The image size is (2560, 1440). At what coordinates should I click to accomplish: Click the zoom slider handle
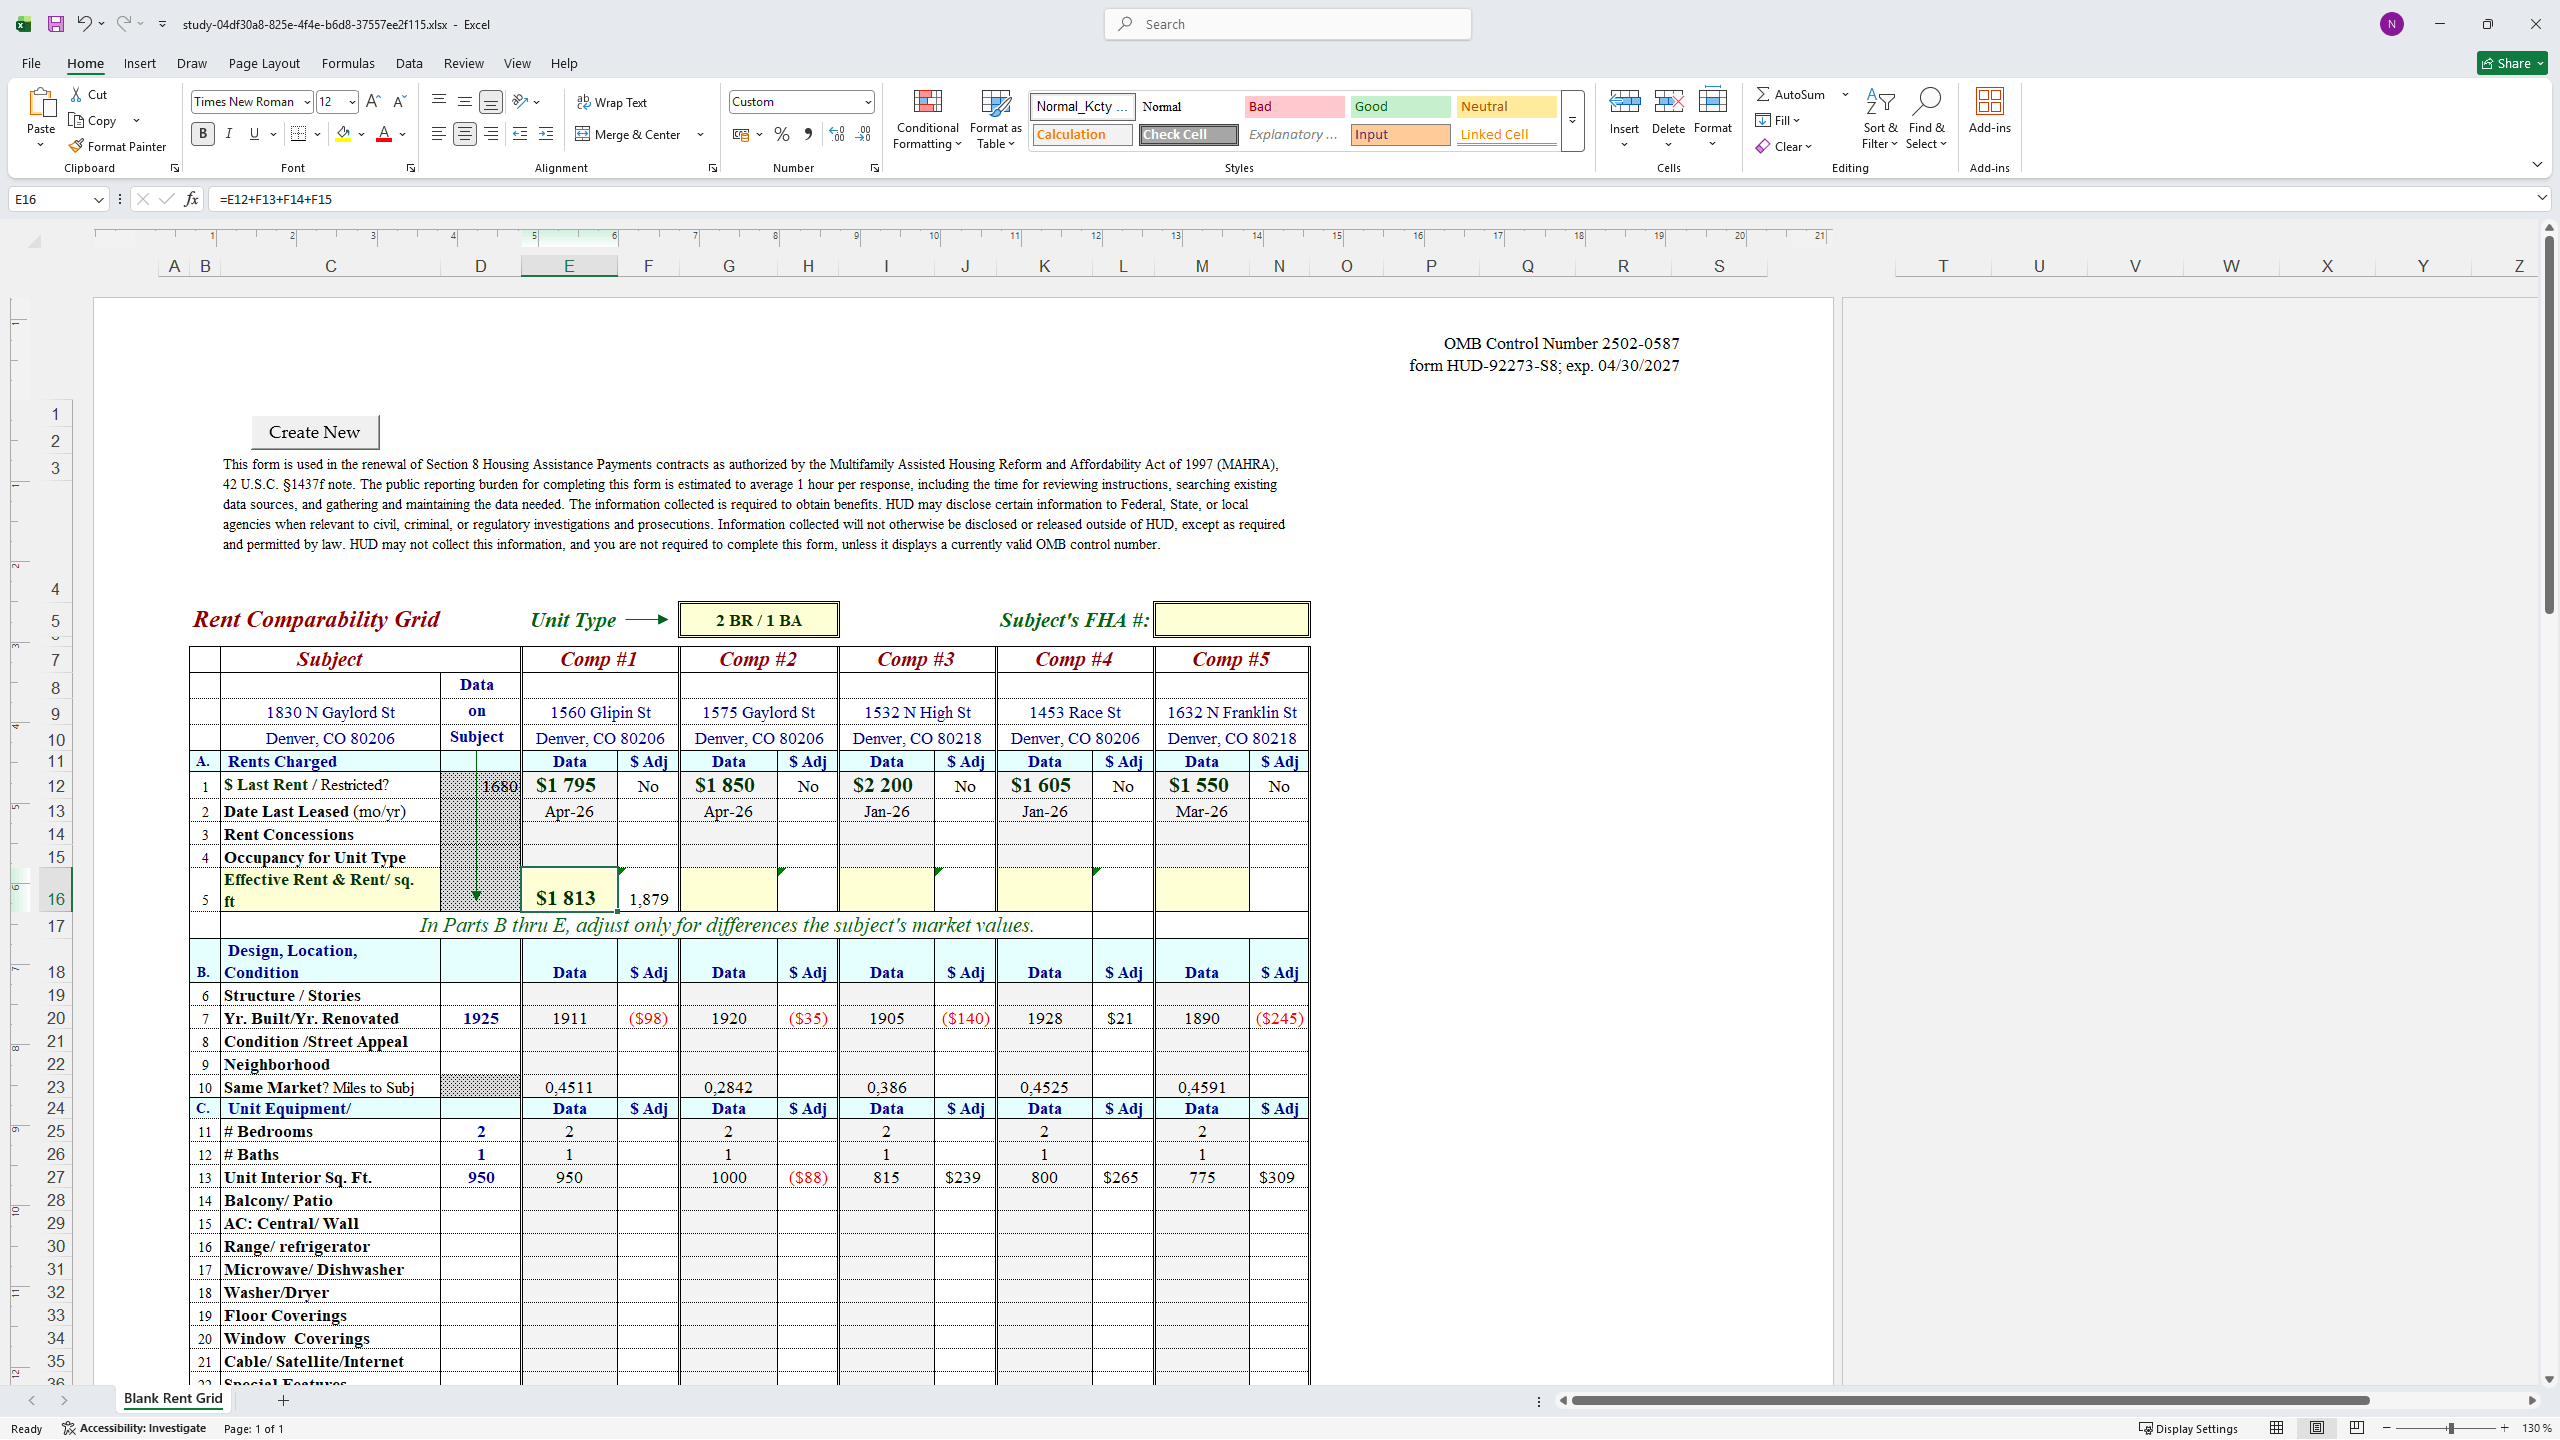pos(2450,1428)
